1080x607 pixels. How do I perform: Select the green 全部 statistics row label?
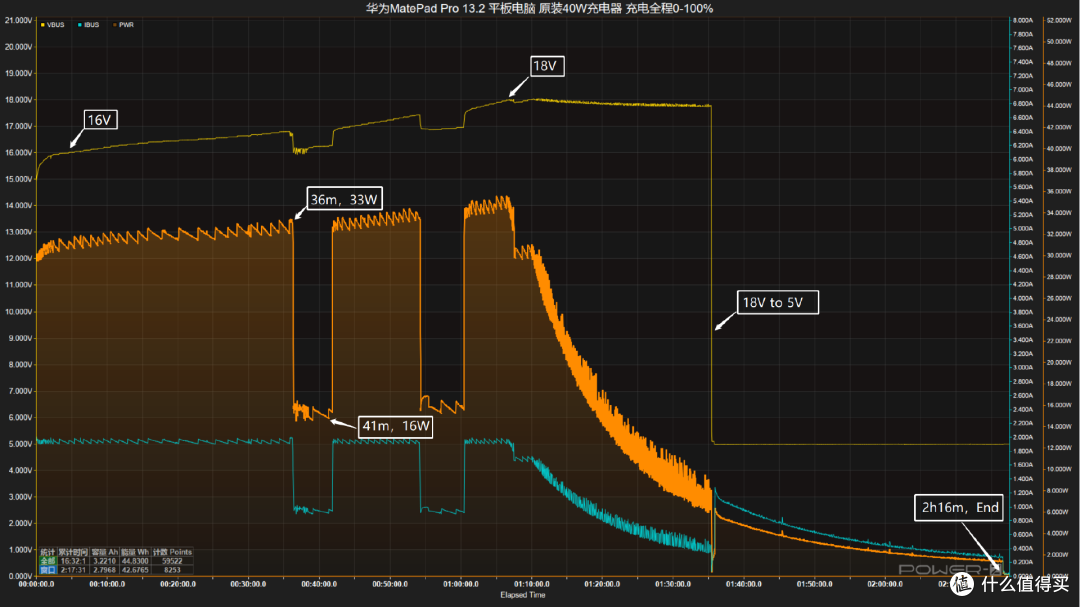click(x=48, y=561)
